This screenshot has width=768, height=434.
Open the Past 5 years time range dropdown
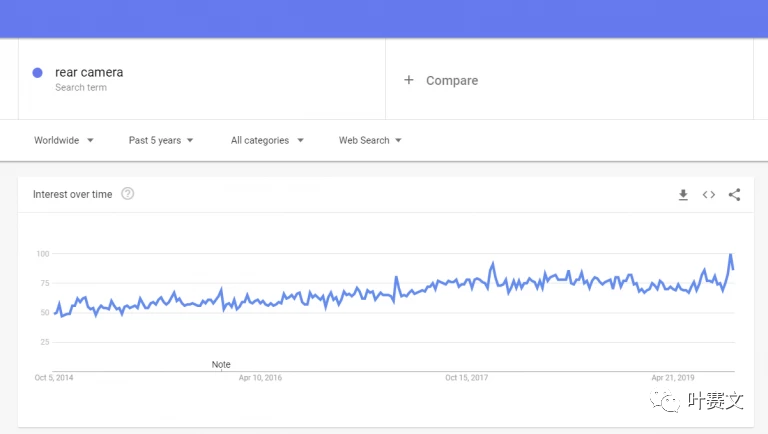click(161, 141)
